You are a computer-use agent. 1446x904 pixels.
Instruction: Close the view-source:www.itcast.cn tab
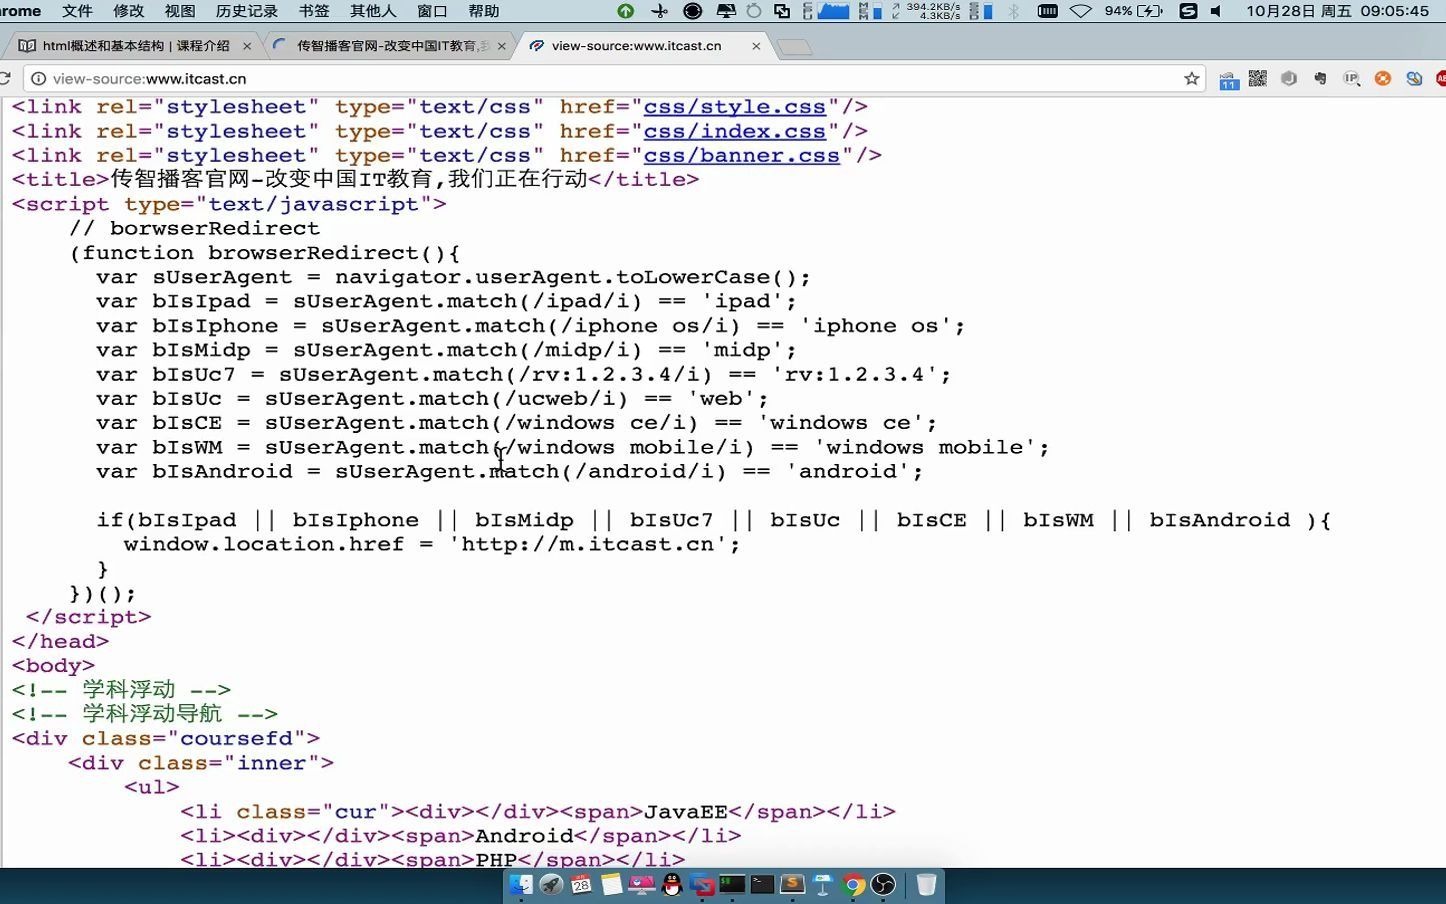(x=756, y=46)
